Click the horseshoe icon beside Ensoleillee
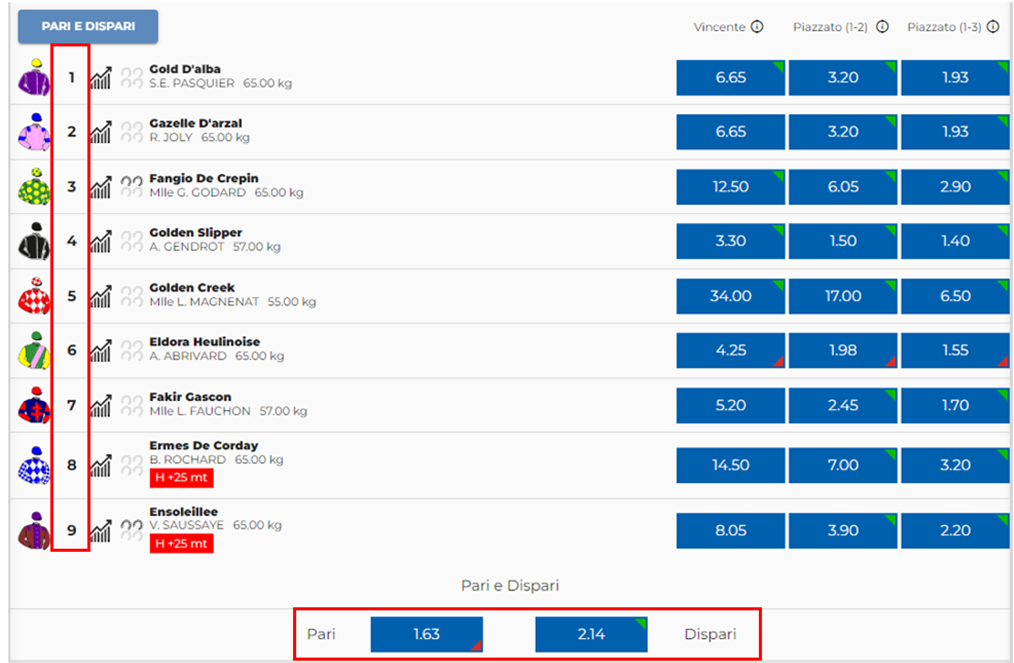Screen dimensions: 1014x663 click(x=132, y=530)
